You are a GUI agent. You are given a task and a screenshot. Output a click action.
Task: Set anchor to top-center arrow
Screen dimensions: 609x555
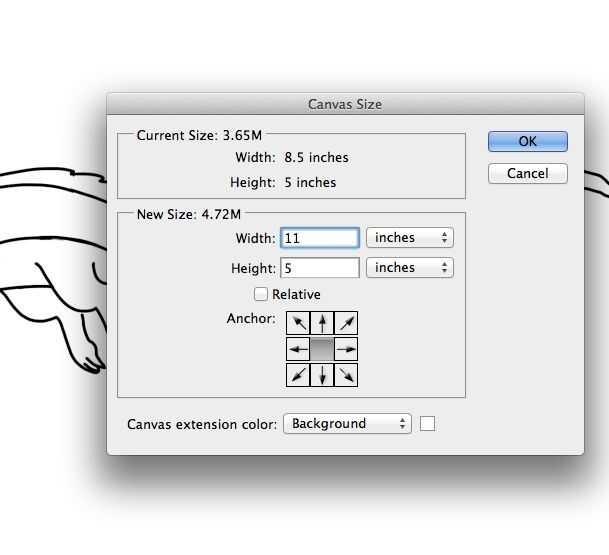pos(322,323)
